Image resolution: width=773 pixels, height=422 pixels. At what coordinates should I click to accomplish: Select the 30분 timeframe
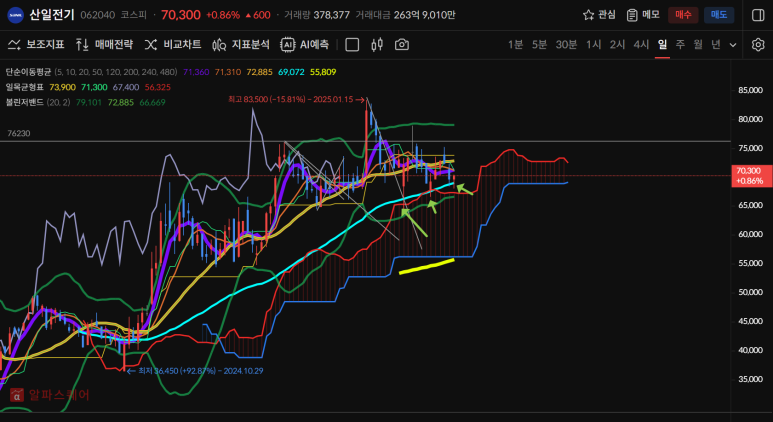(x=566, y=45)
